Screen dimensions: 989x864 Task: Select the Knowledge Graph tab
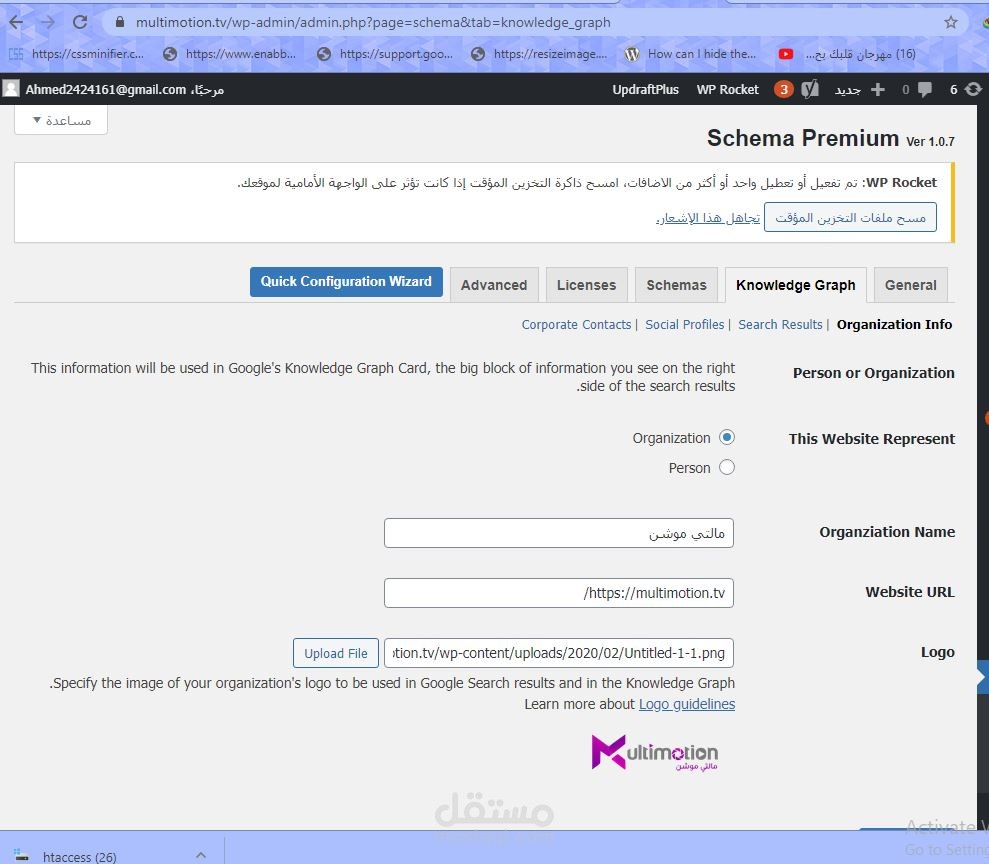795,285
